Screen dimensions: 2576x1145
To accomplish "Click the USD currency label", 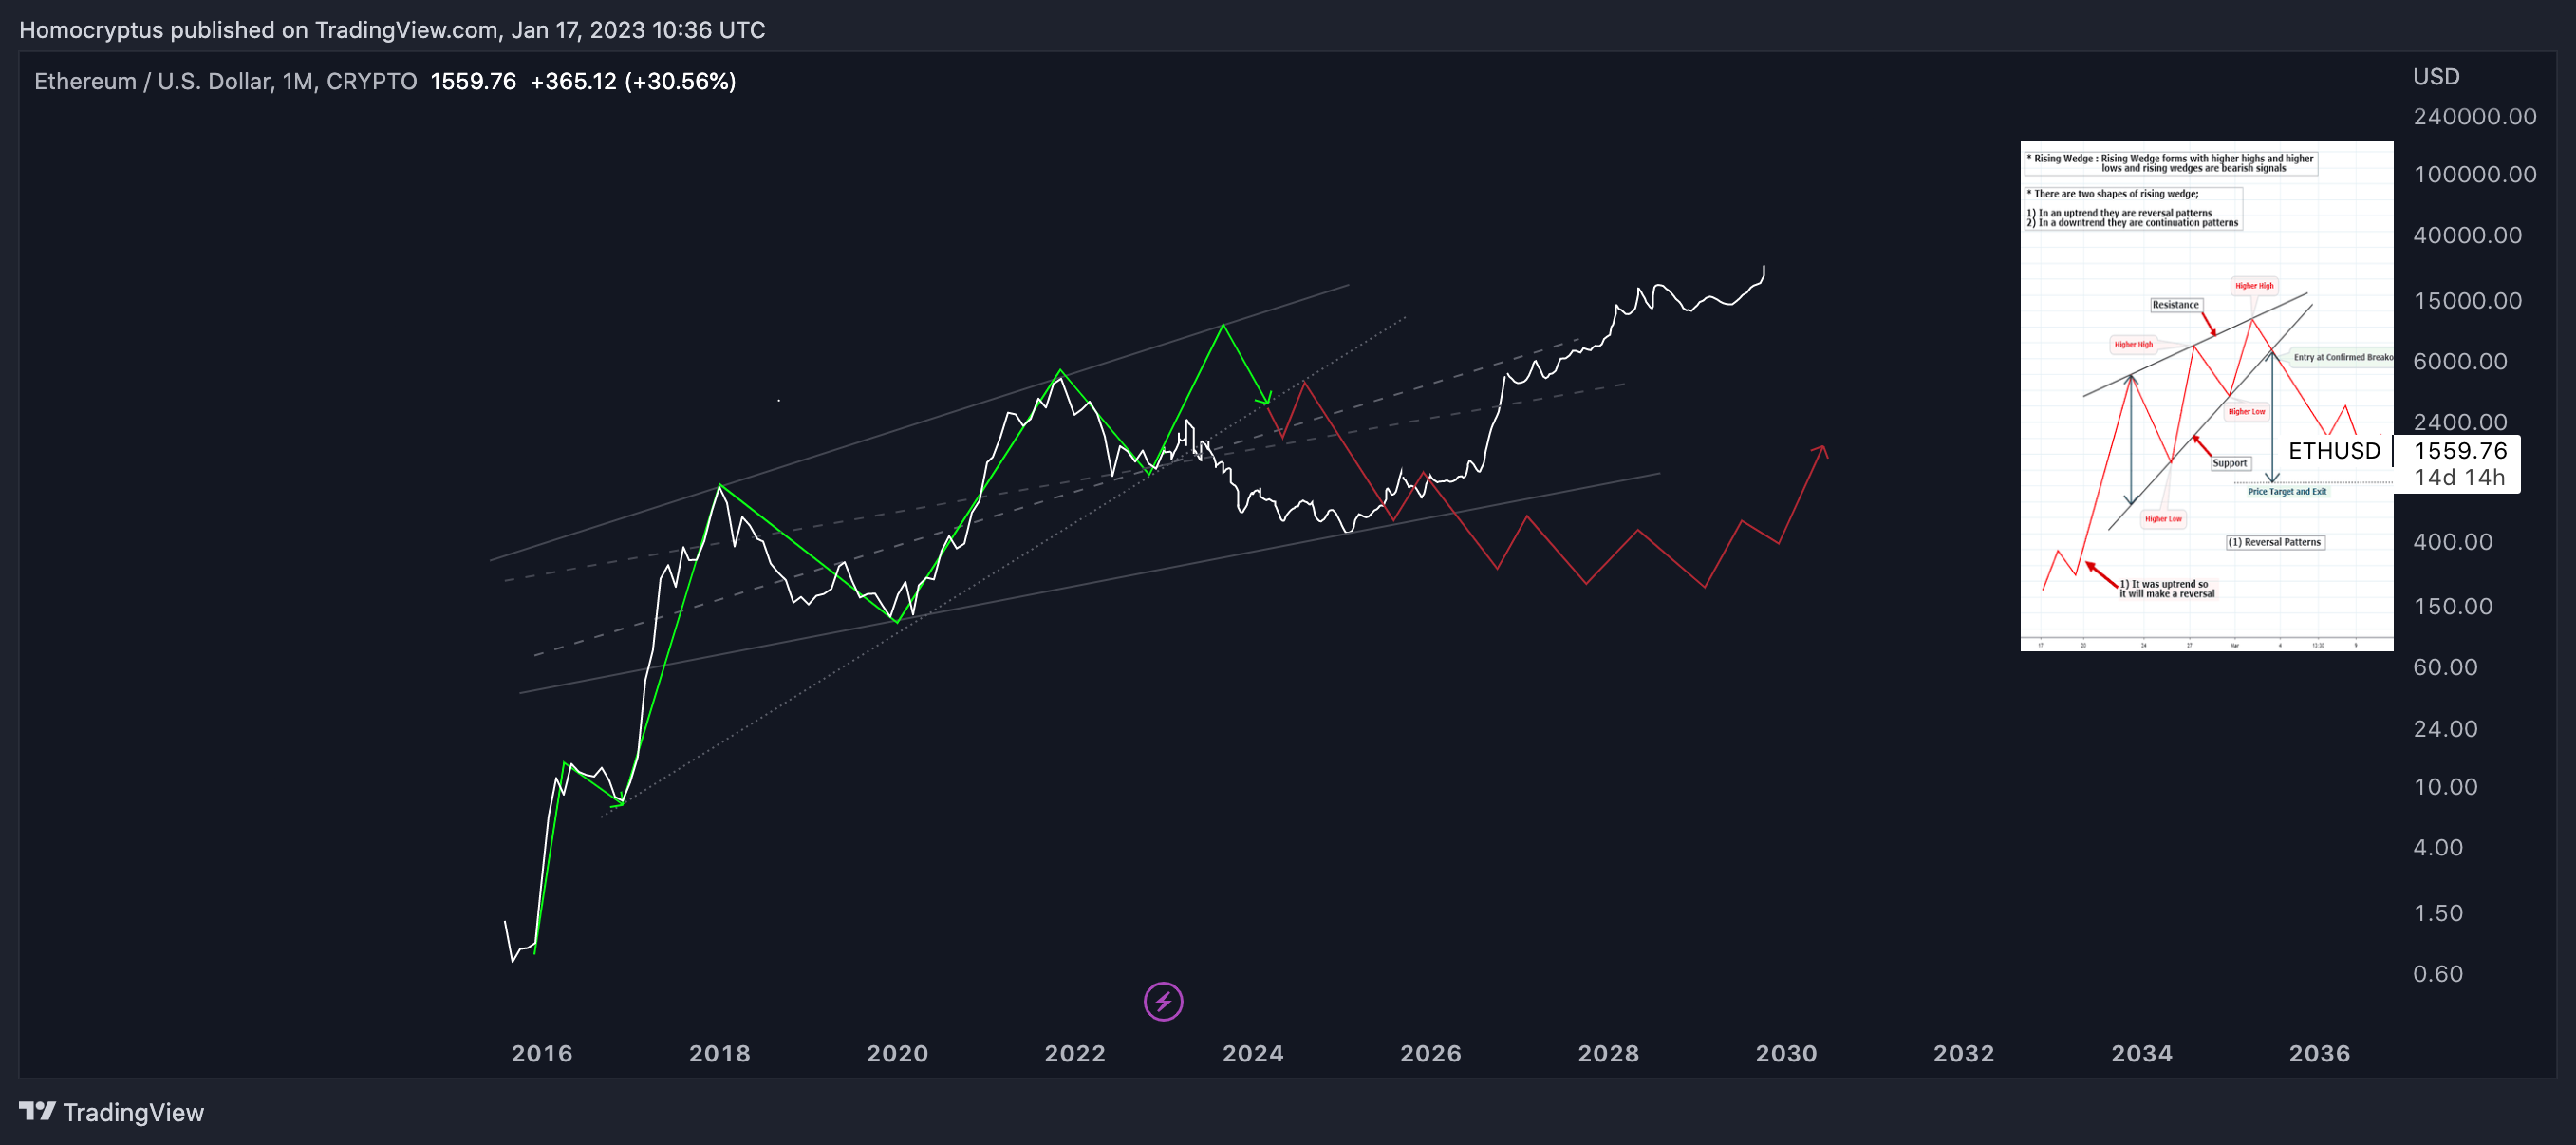I will point(2436,77).
